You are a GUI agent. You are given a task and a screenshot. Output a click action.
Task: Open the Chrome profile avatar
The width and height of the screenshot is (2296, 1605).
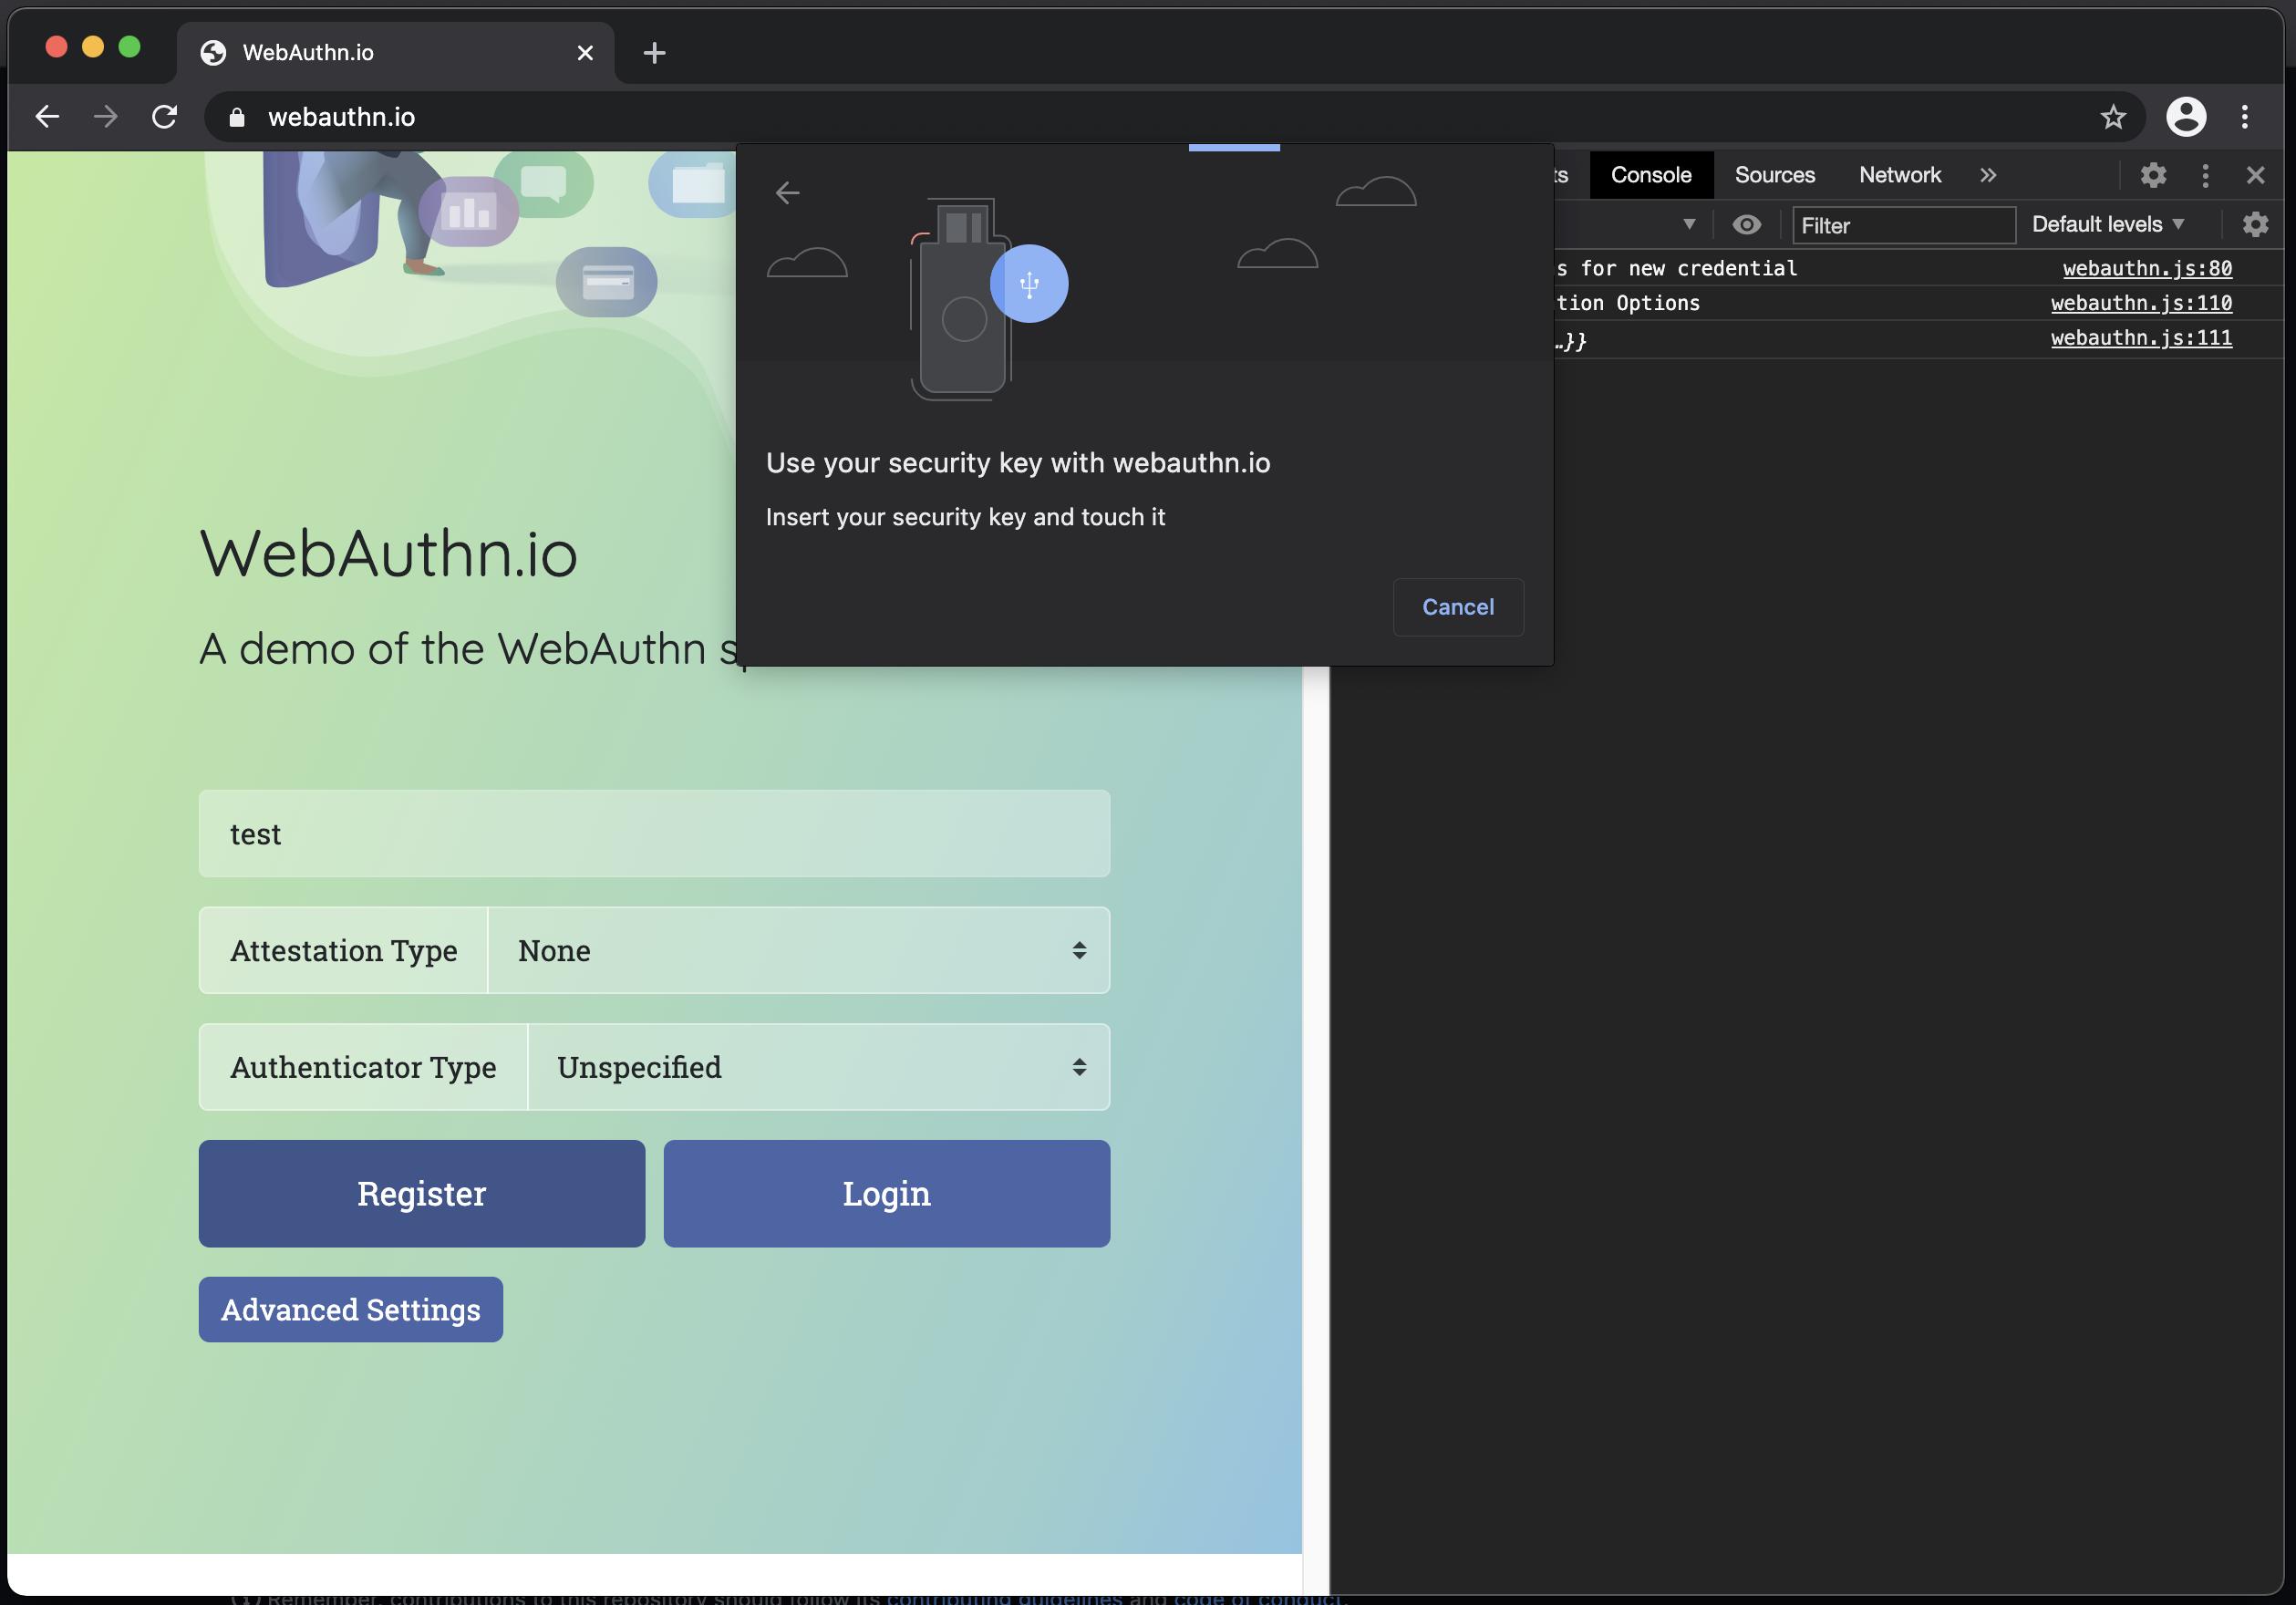pos(2186,117)
